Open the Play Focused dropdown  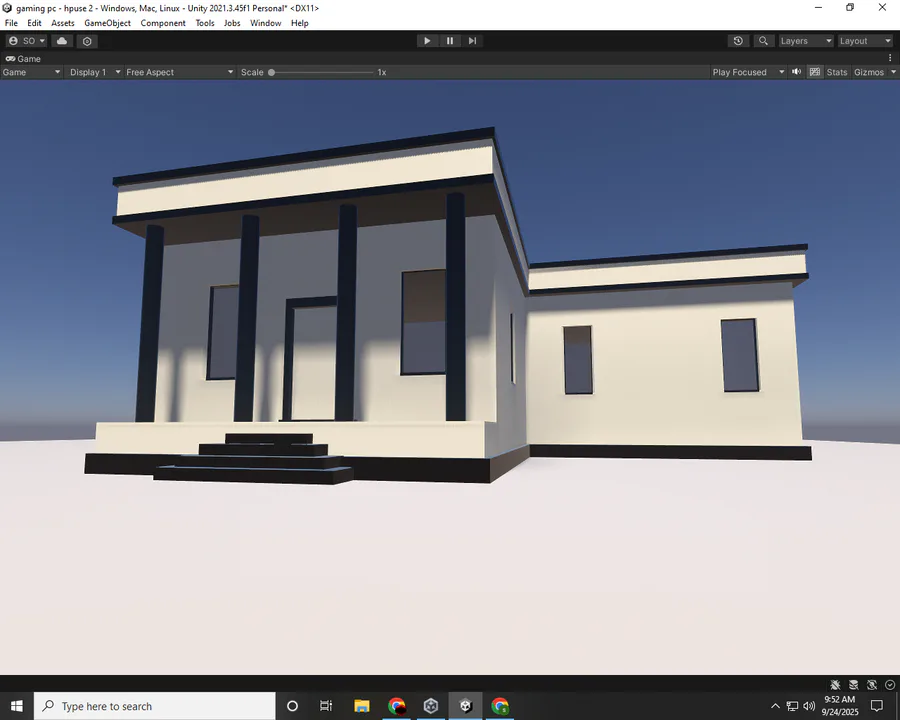tap(747, 72)
